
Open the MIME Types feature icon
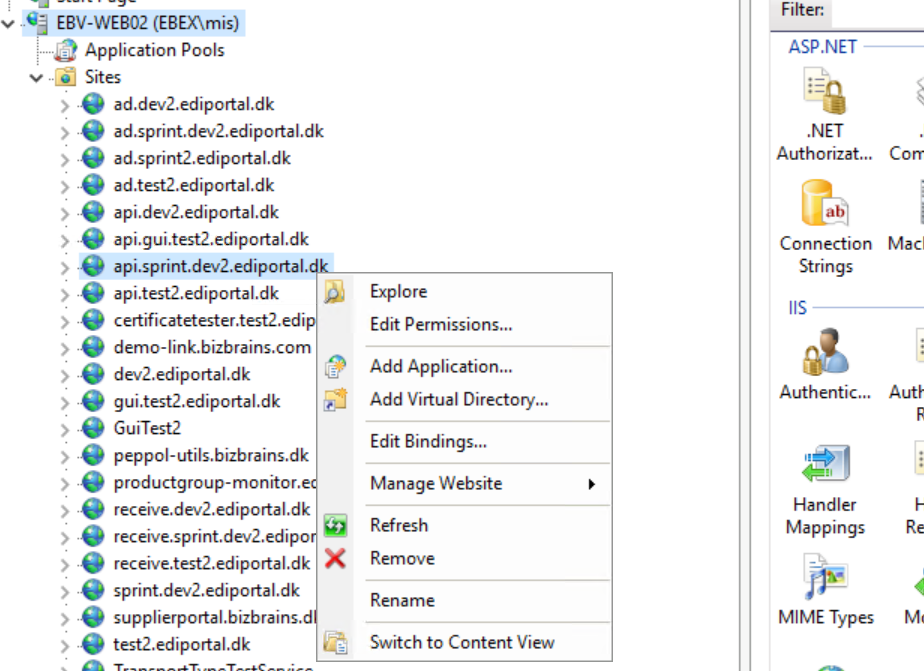pos(825,578)
